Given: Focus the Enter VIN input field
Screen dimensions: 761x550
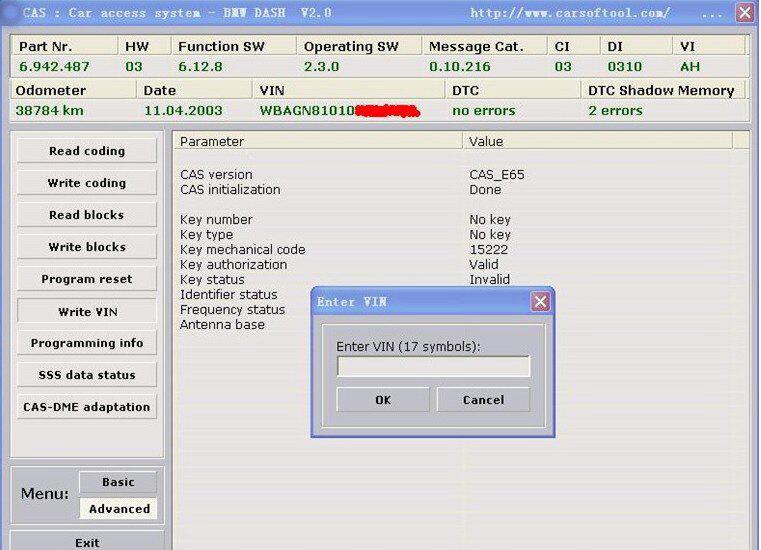Looking at the screenshot, I should click(x=433, y=367).
